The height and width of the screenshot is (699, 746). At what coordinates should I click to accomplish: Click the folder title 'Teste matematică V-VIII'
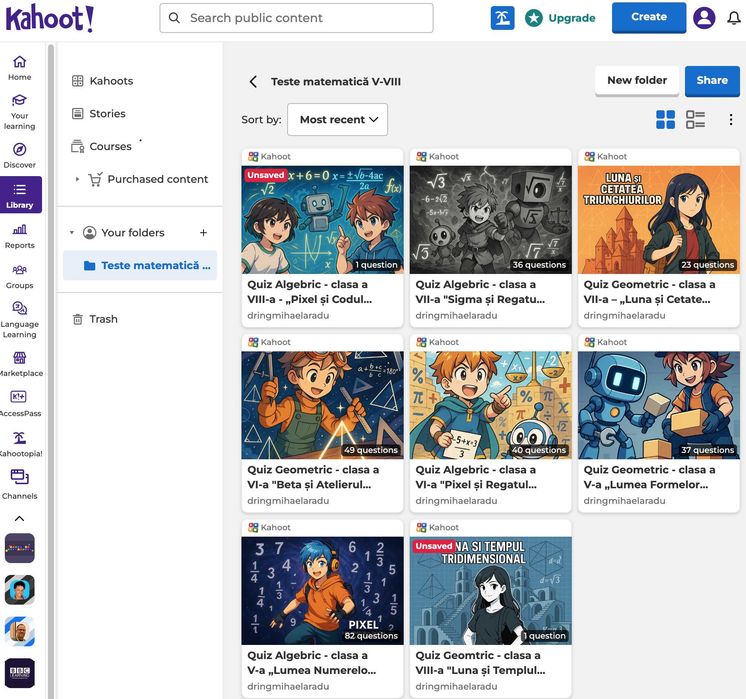coord(336,82)
